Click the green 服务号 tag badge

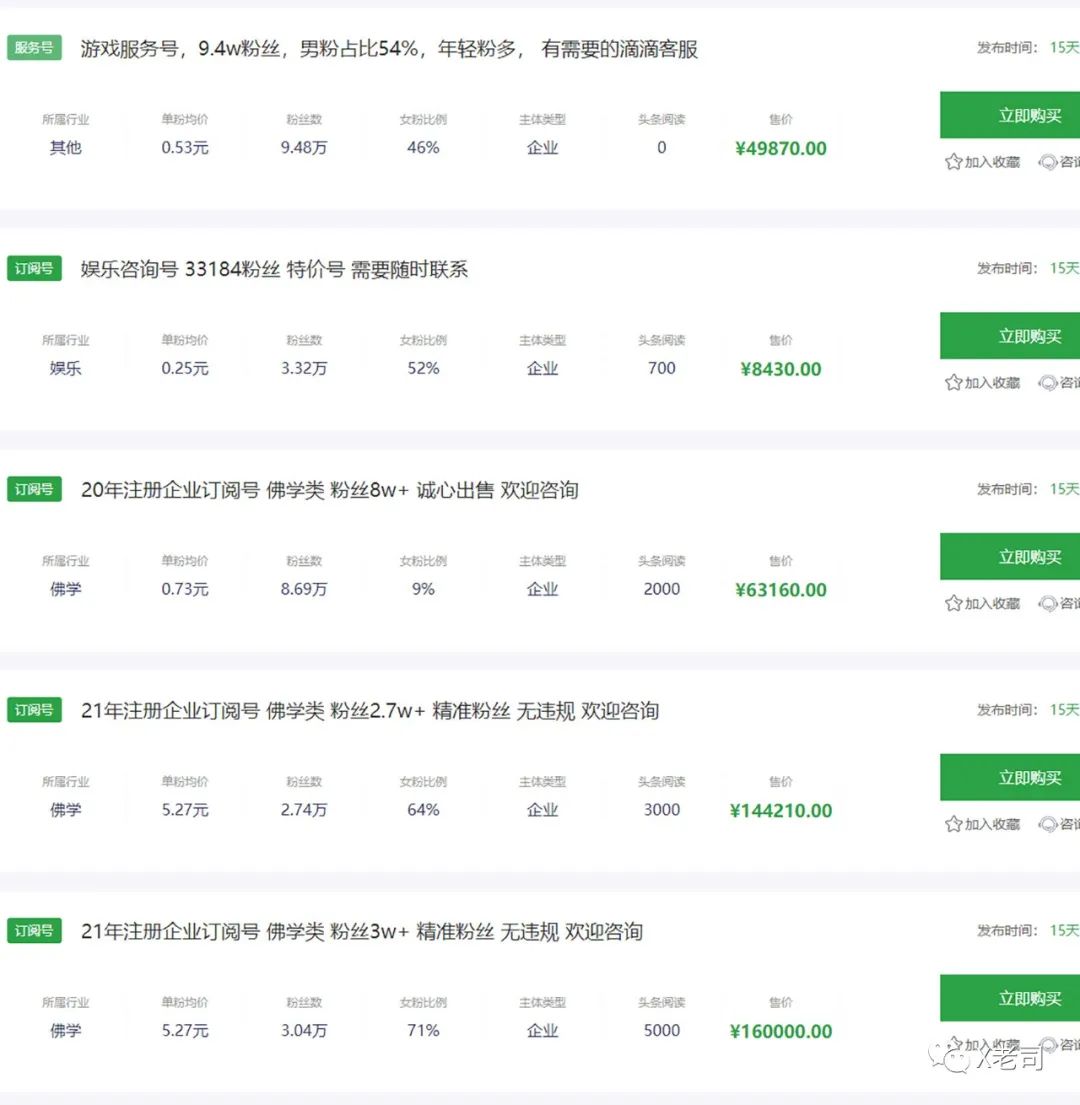coord(34,48)
